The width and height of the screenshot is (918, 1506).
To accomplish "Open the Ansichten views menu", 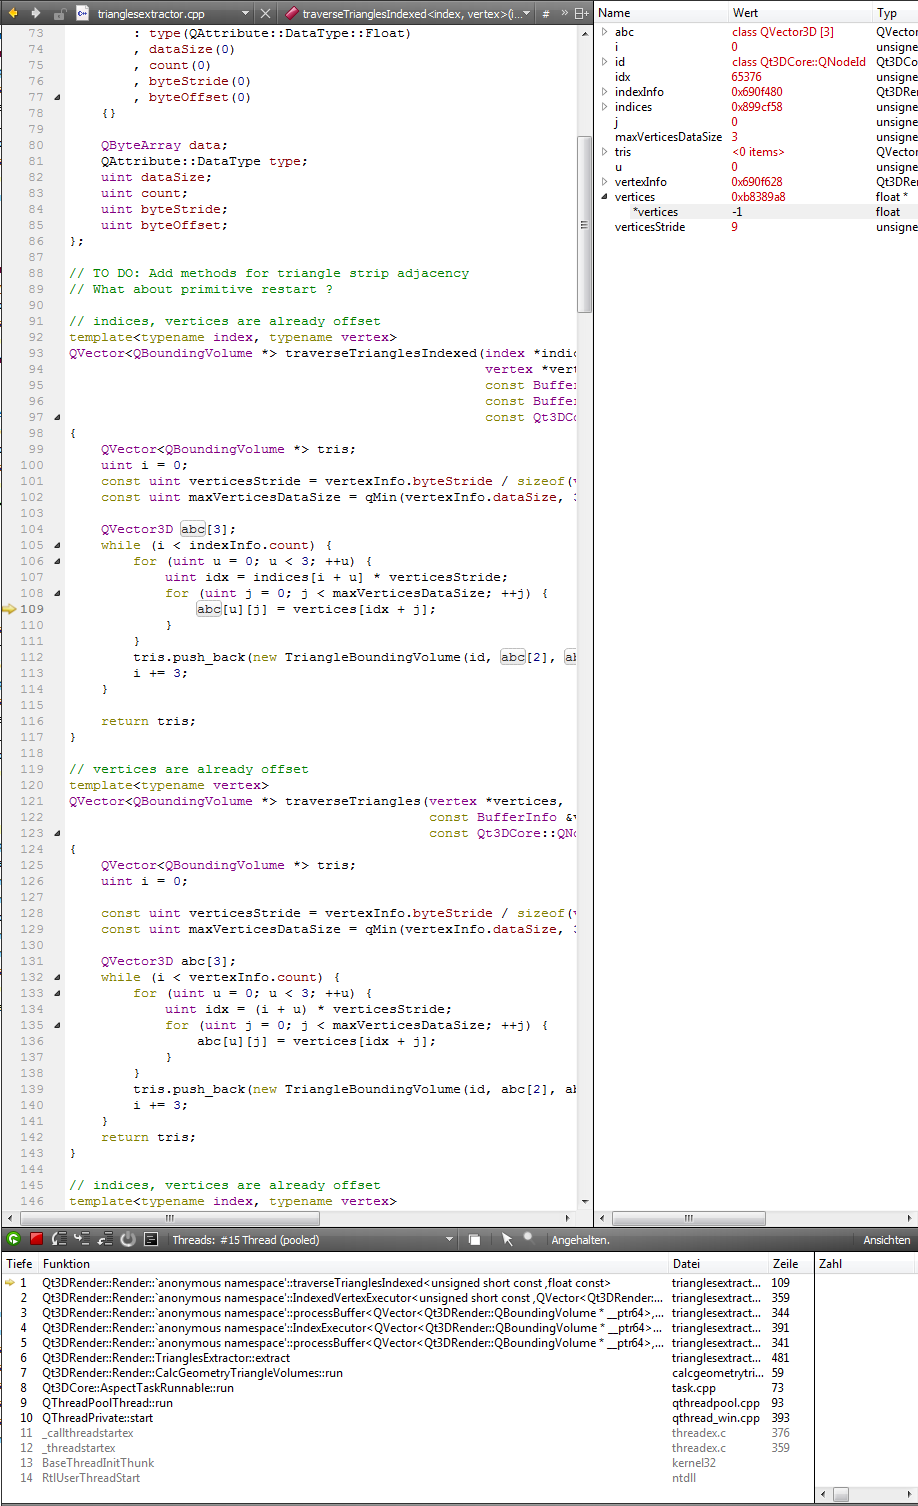I will coord(886,1240).
